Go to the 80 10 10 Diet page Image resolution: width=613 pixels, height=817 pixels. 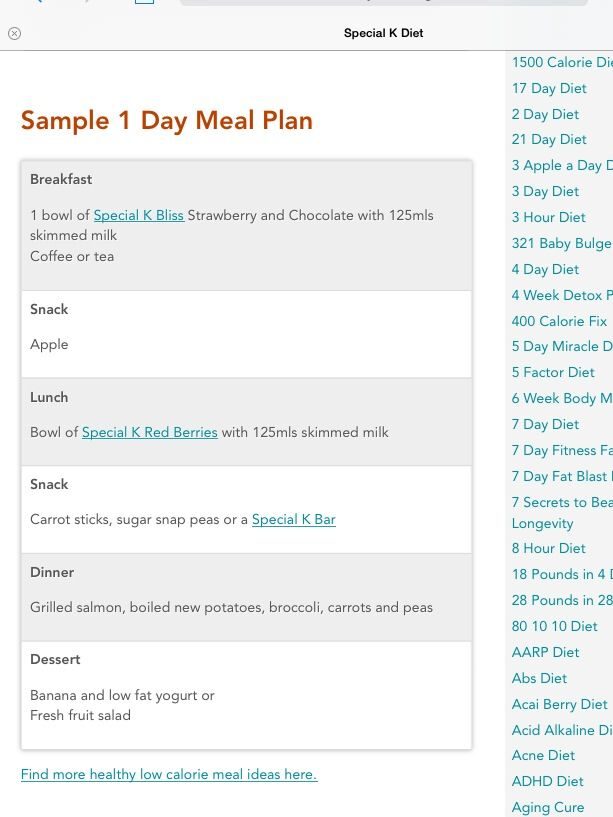click(555, 626)
